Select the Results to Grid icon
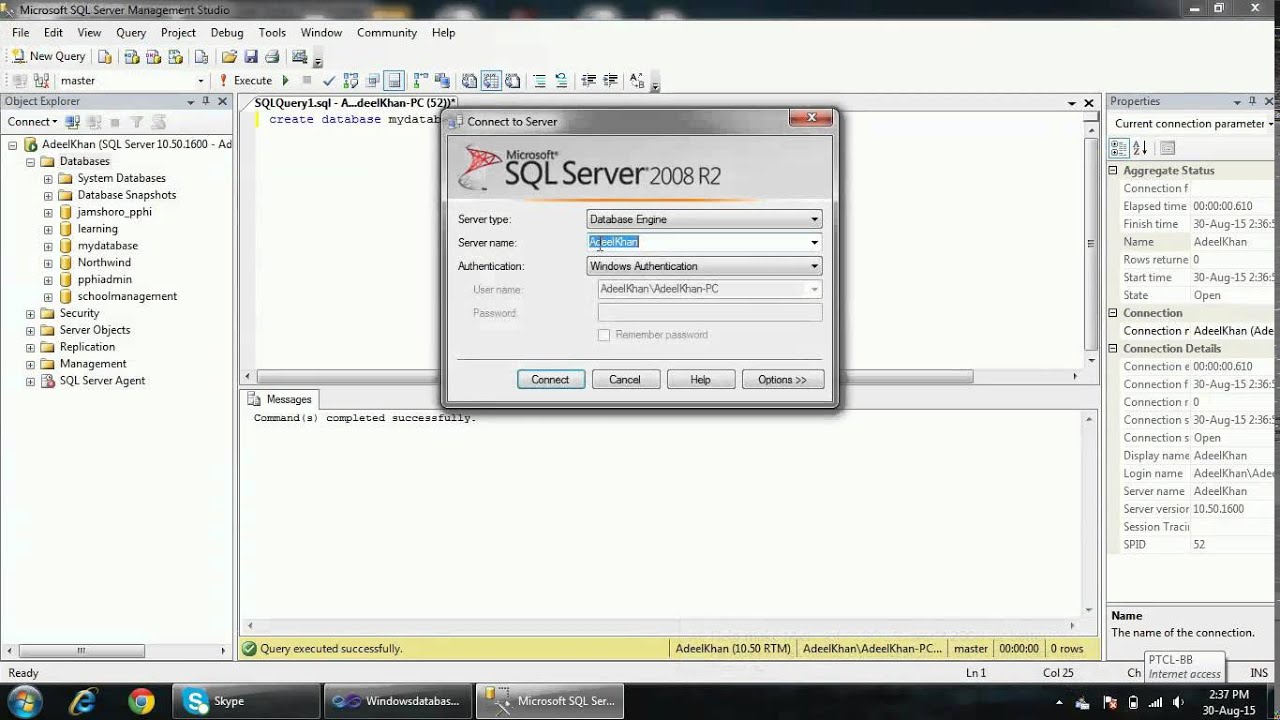The width and height of the screenshot is (1280, 720). [x=491, y=80]
